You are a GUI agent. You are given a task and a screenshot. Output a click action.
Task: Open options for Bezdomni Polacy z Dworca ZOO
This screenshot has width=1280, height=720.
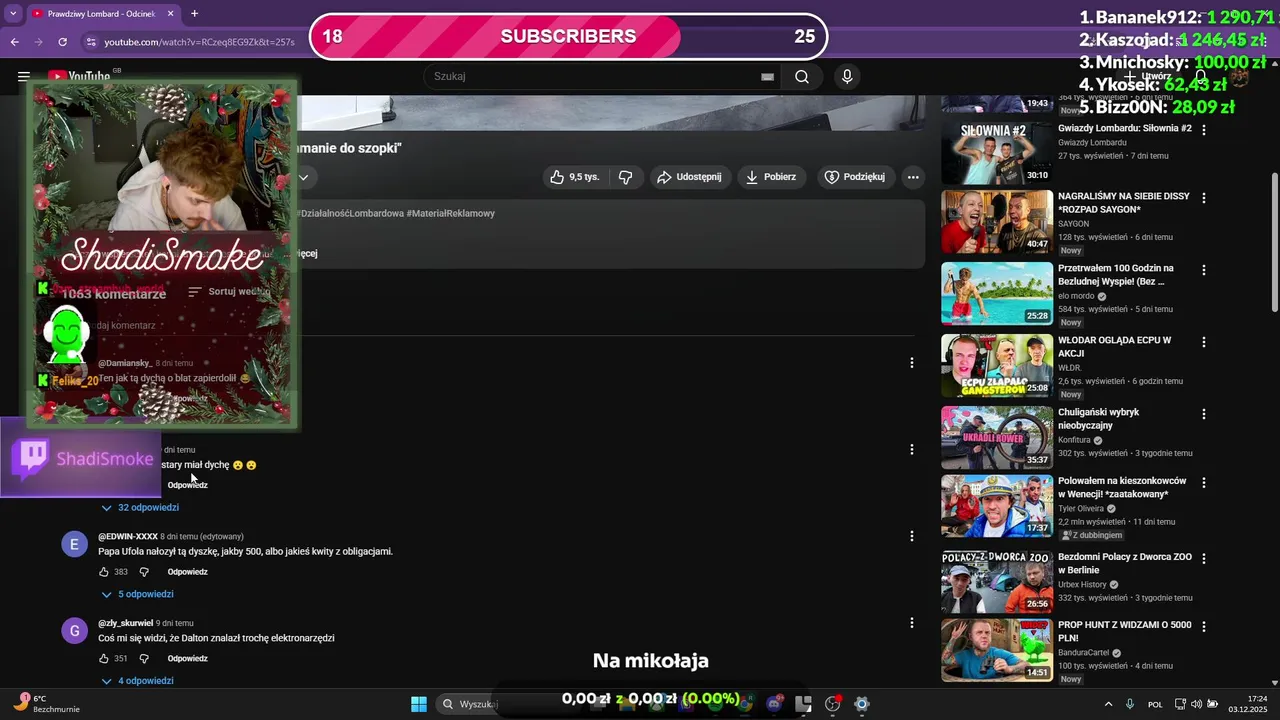[1203, 558]
